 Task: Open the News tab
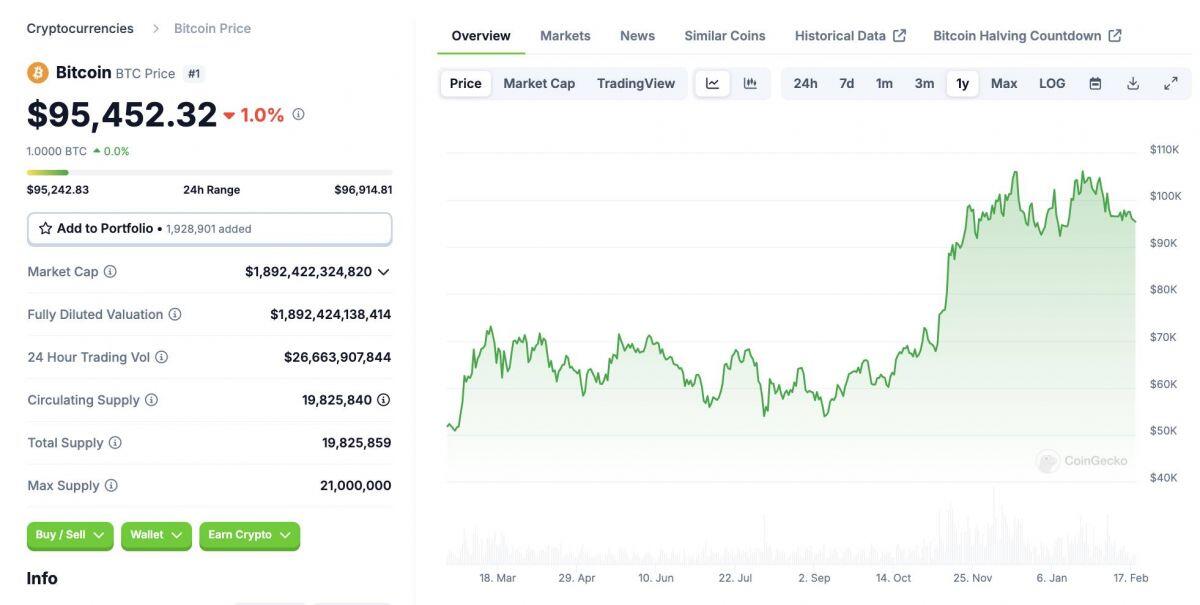[x=637, y=35]
